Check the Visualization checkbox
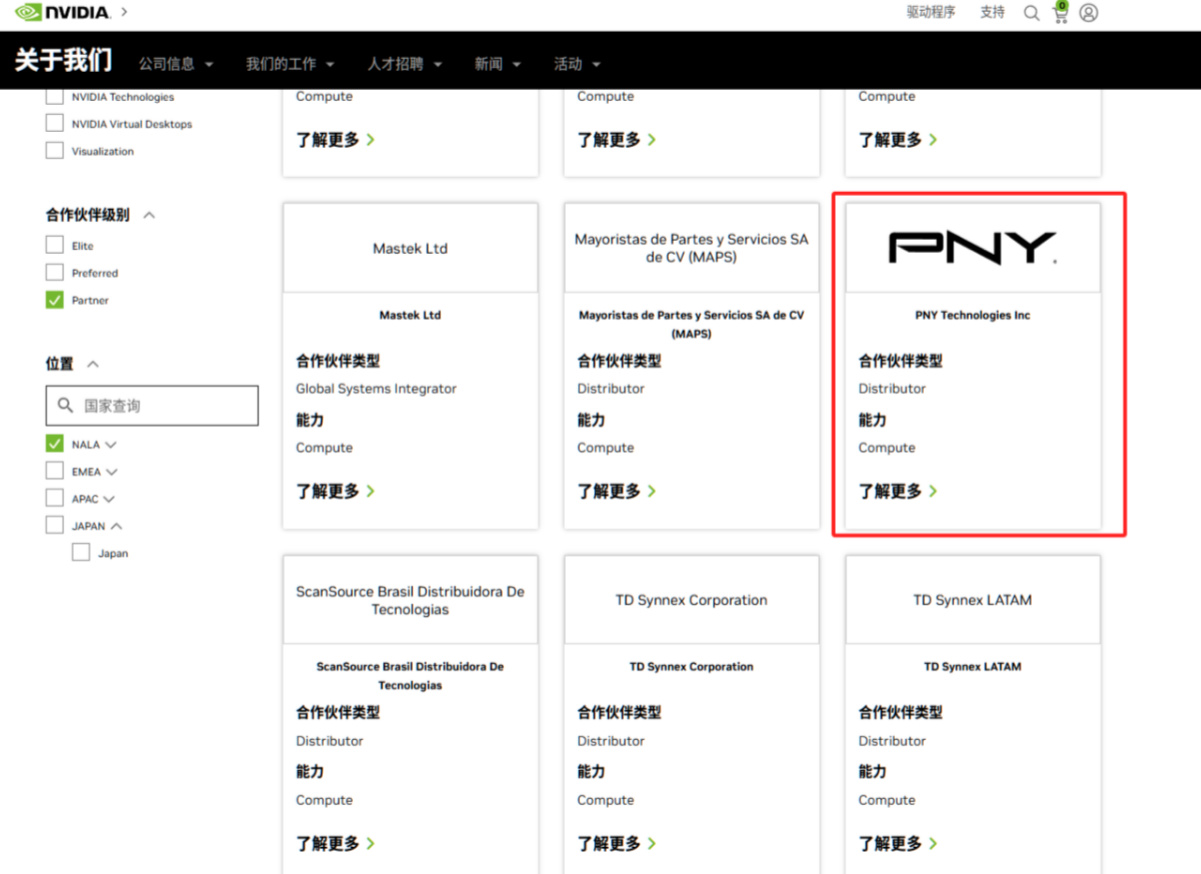This screenshot has width=1201, height=874. click(x=54, y=150)
